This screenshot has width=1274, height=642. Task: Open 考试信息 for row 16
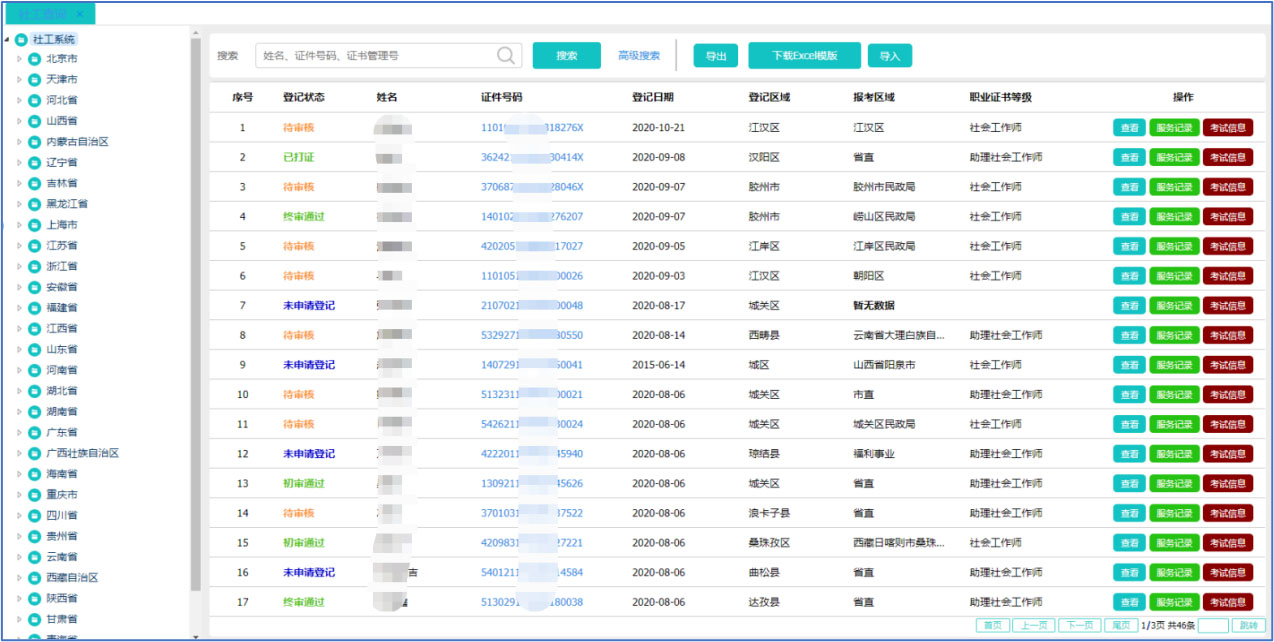[1228, 573]
